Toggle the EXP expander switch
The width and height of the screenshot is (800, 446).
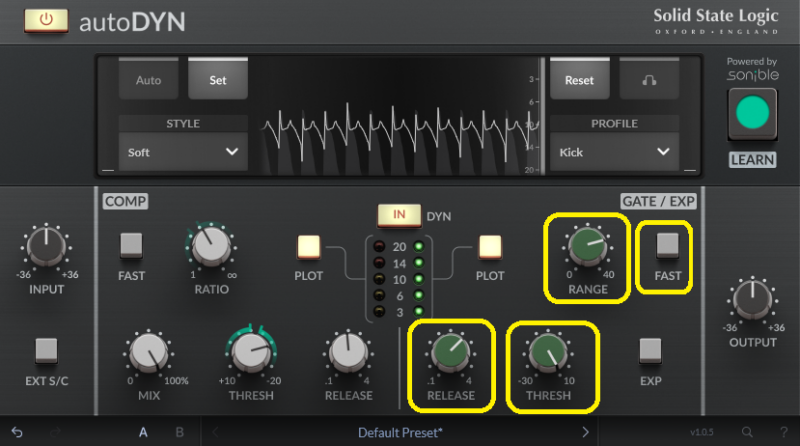point(650,351)
